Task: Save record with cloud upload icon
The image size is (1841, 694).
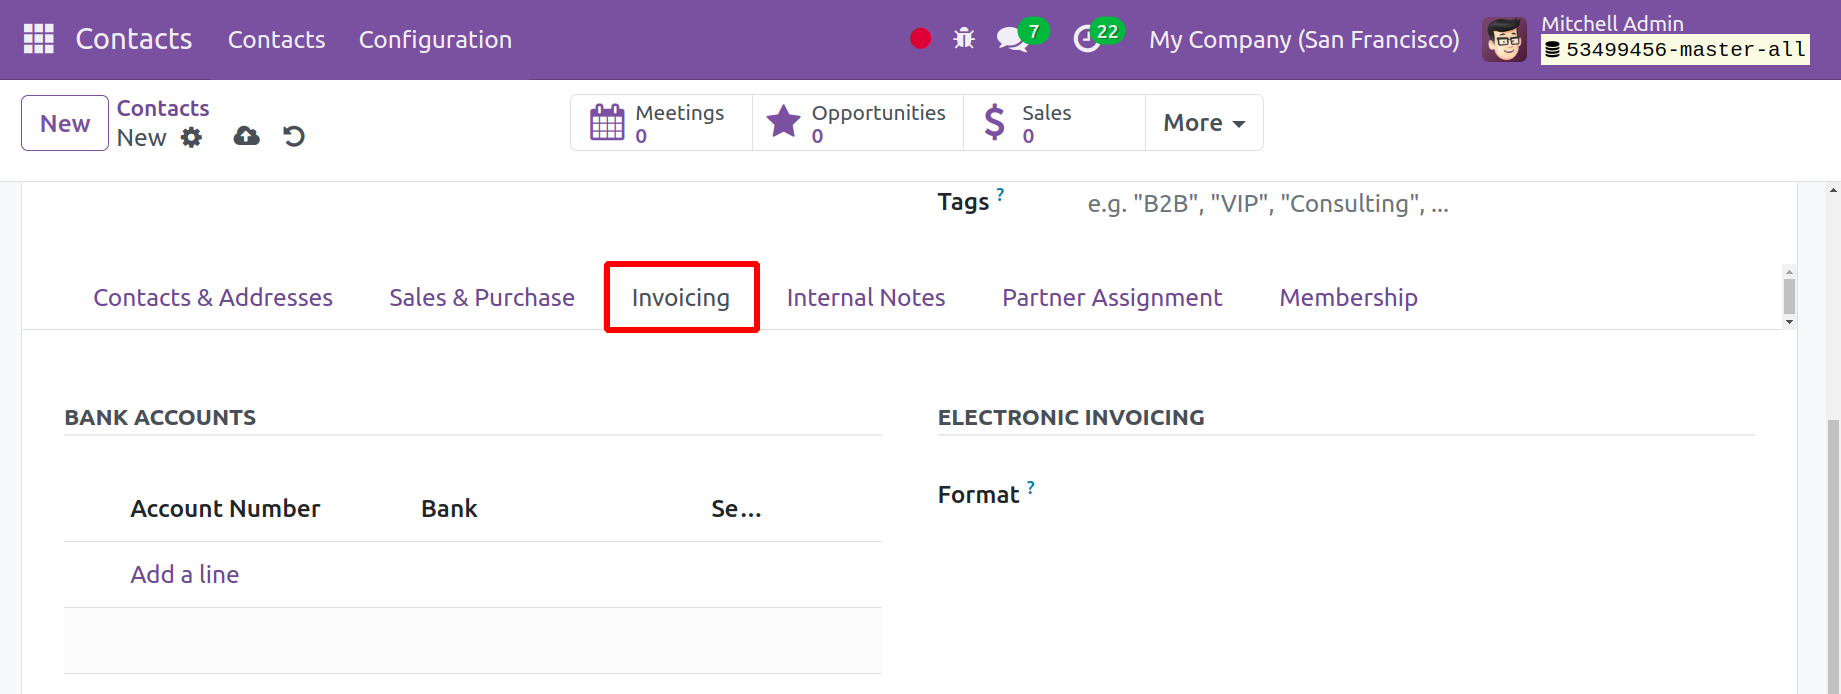Action: point(246,137)
